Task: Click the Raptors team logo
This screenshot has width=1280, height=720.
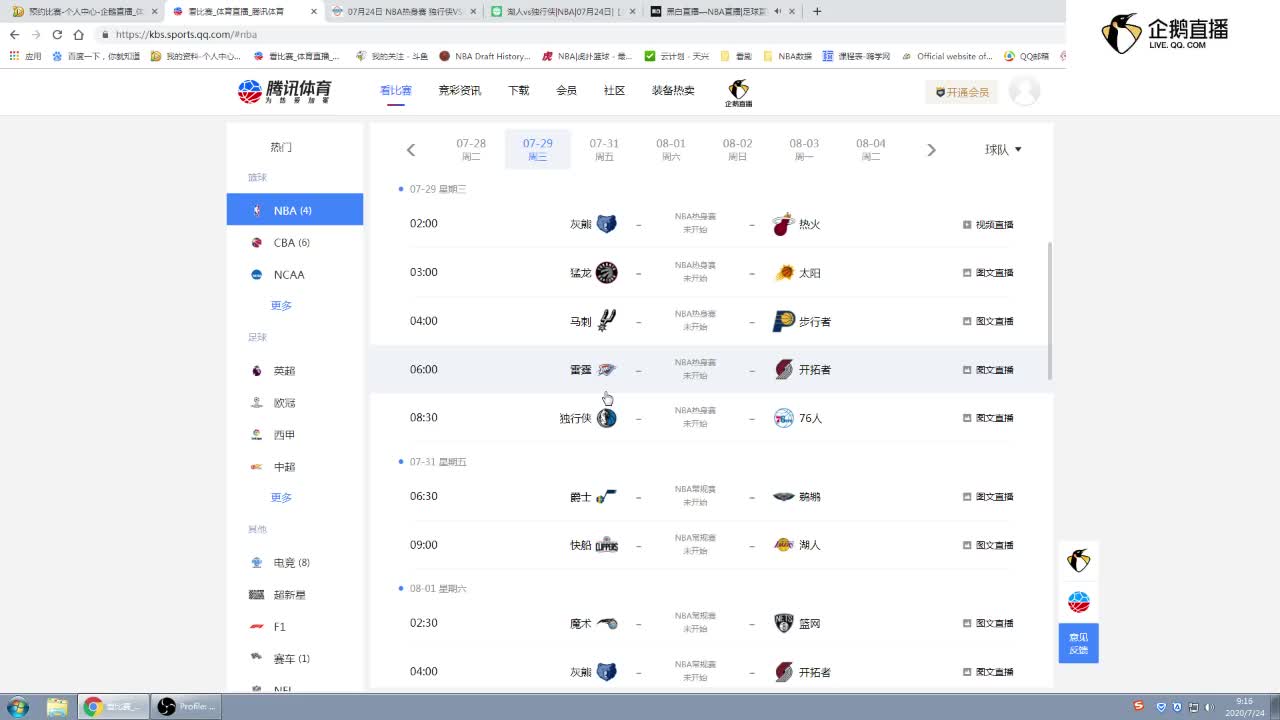Action: 607,273
